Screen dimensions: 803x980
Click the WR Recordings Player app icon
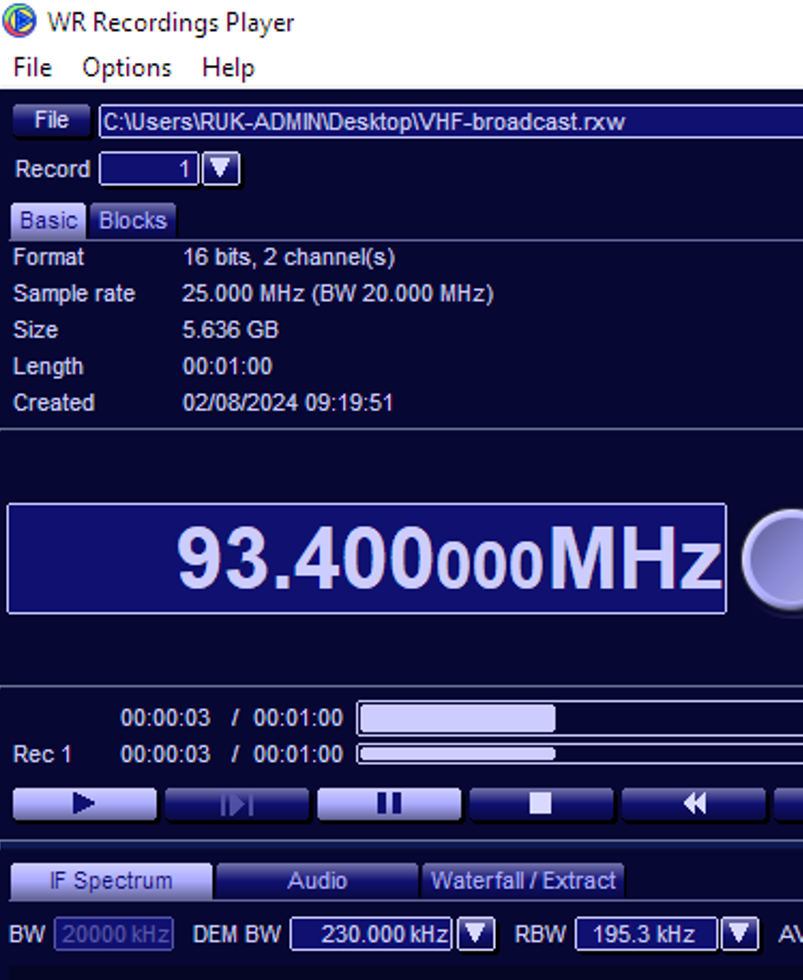coord(19,21)
